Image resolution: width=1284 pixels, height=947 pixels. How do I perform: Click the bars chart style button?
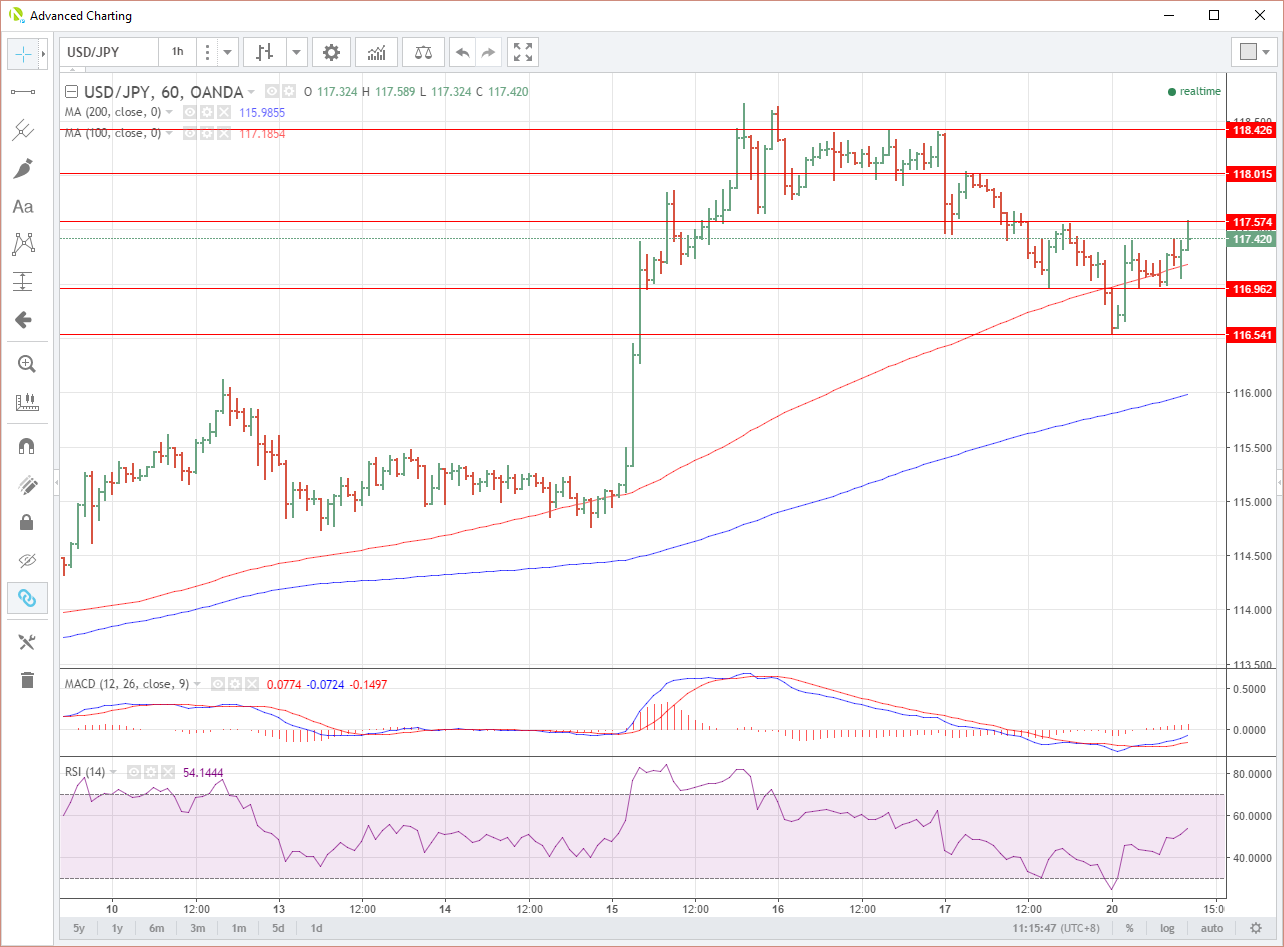265,52
